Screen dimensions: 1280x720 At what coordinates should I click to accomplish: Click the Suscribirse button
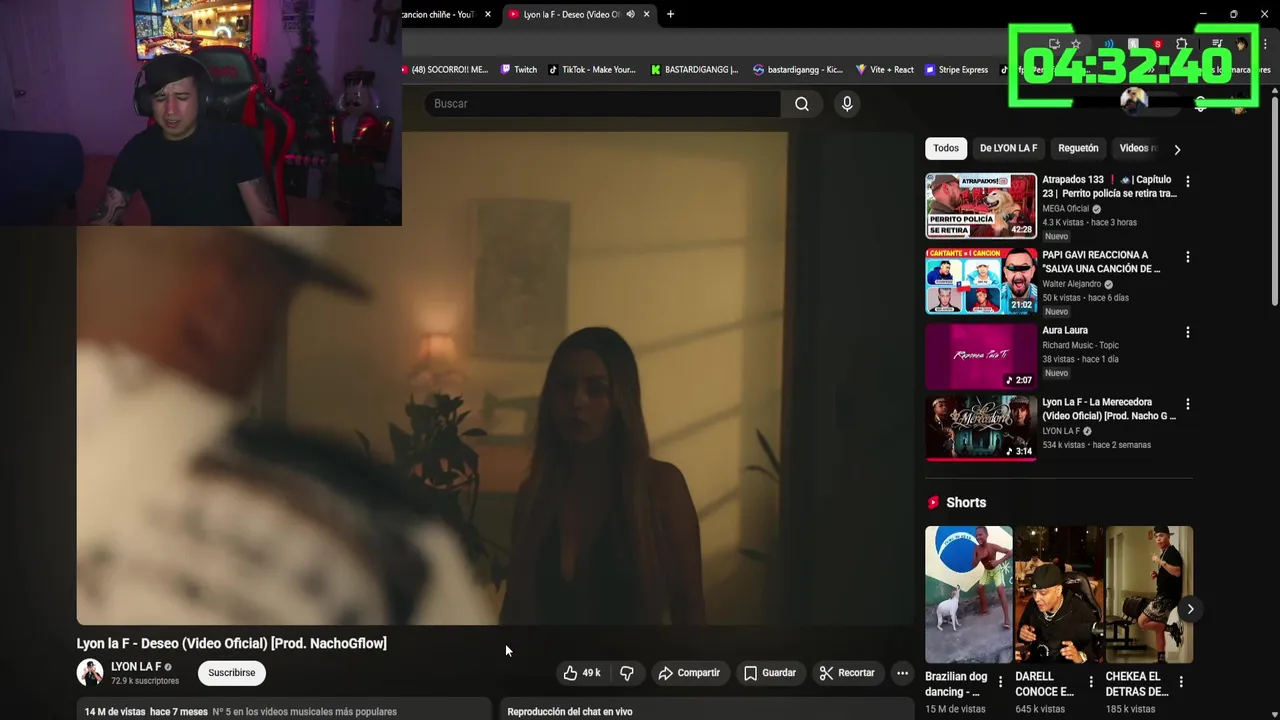(231, 673)
